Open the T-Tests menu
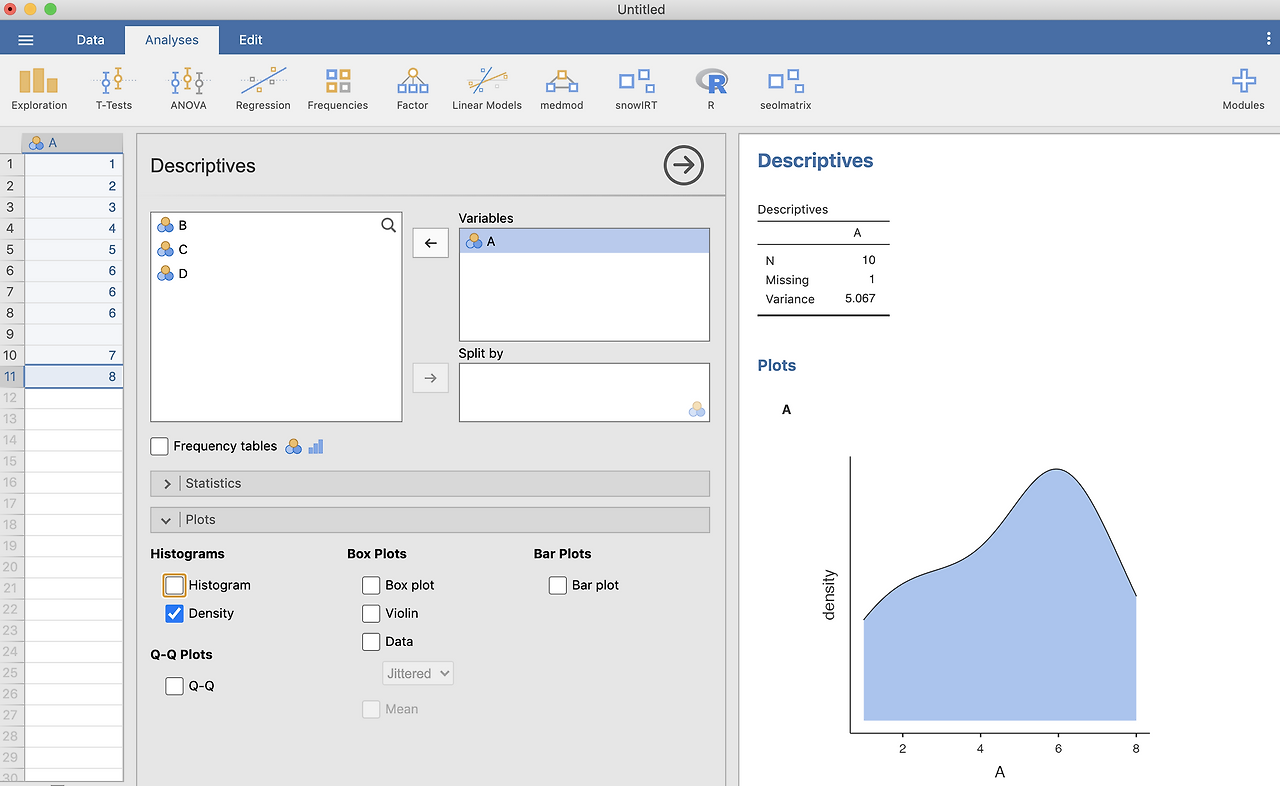The width and height of the screenshot is (1280, 786). (114, 89)
